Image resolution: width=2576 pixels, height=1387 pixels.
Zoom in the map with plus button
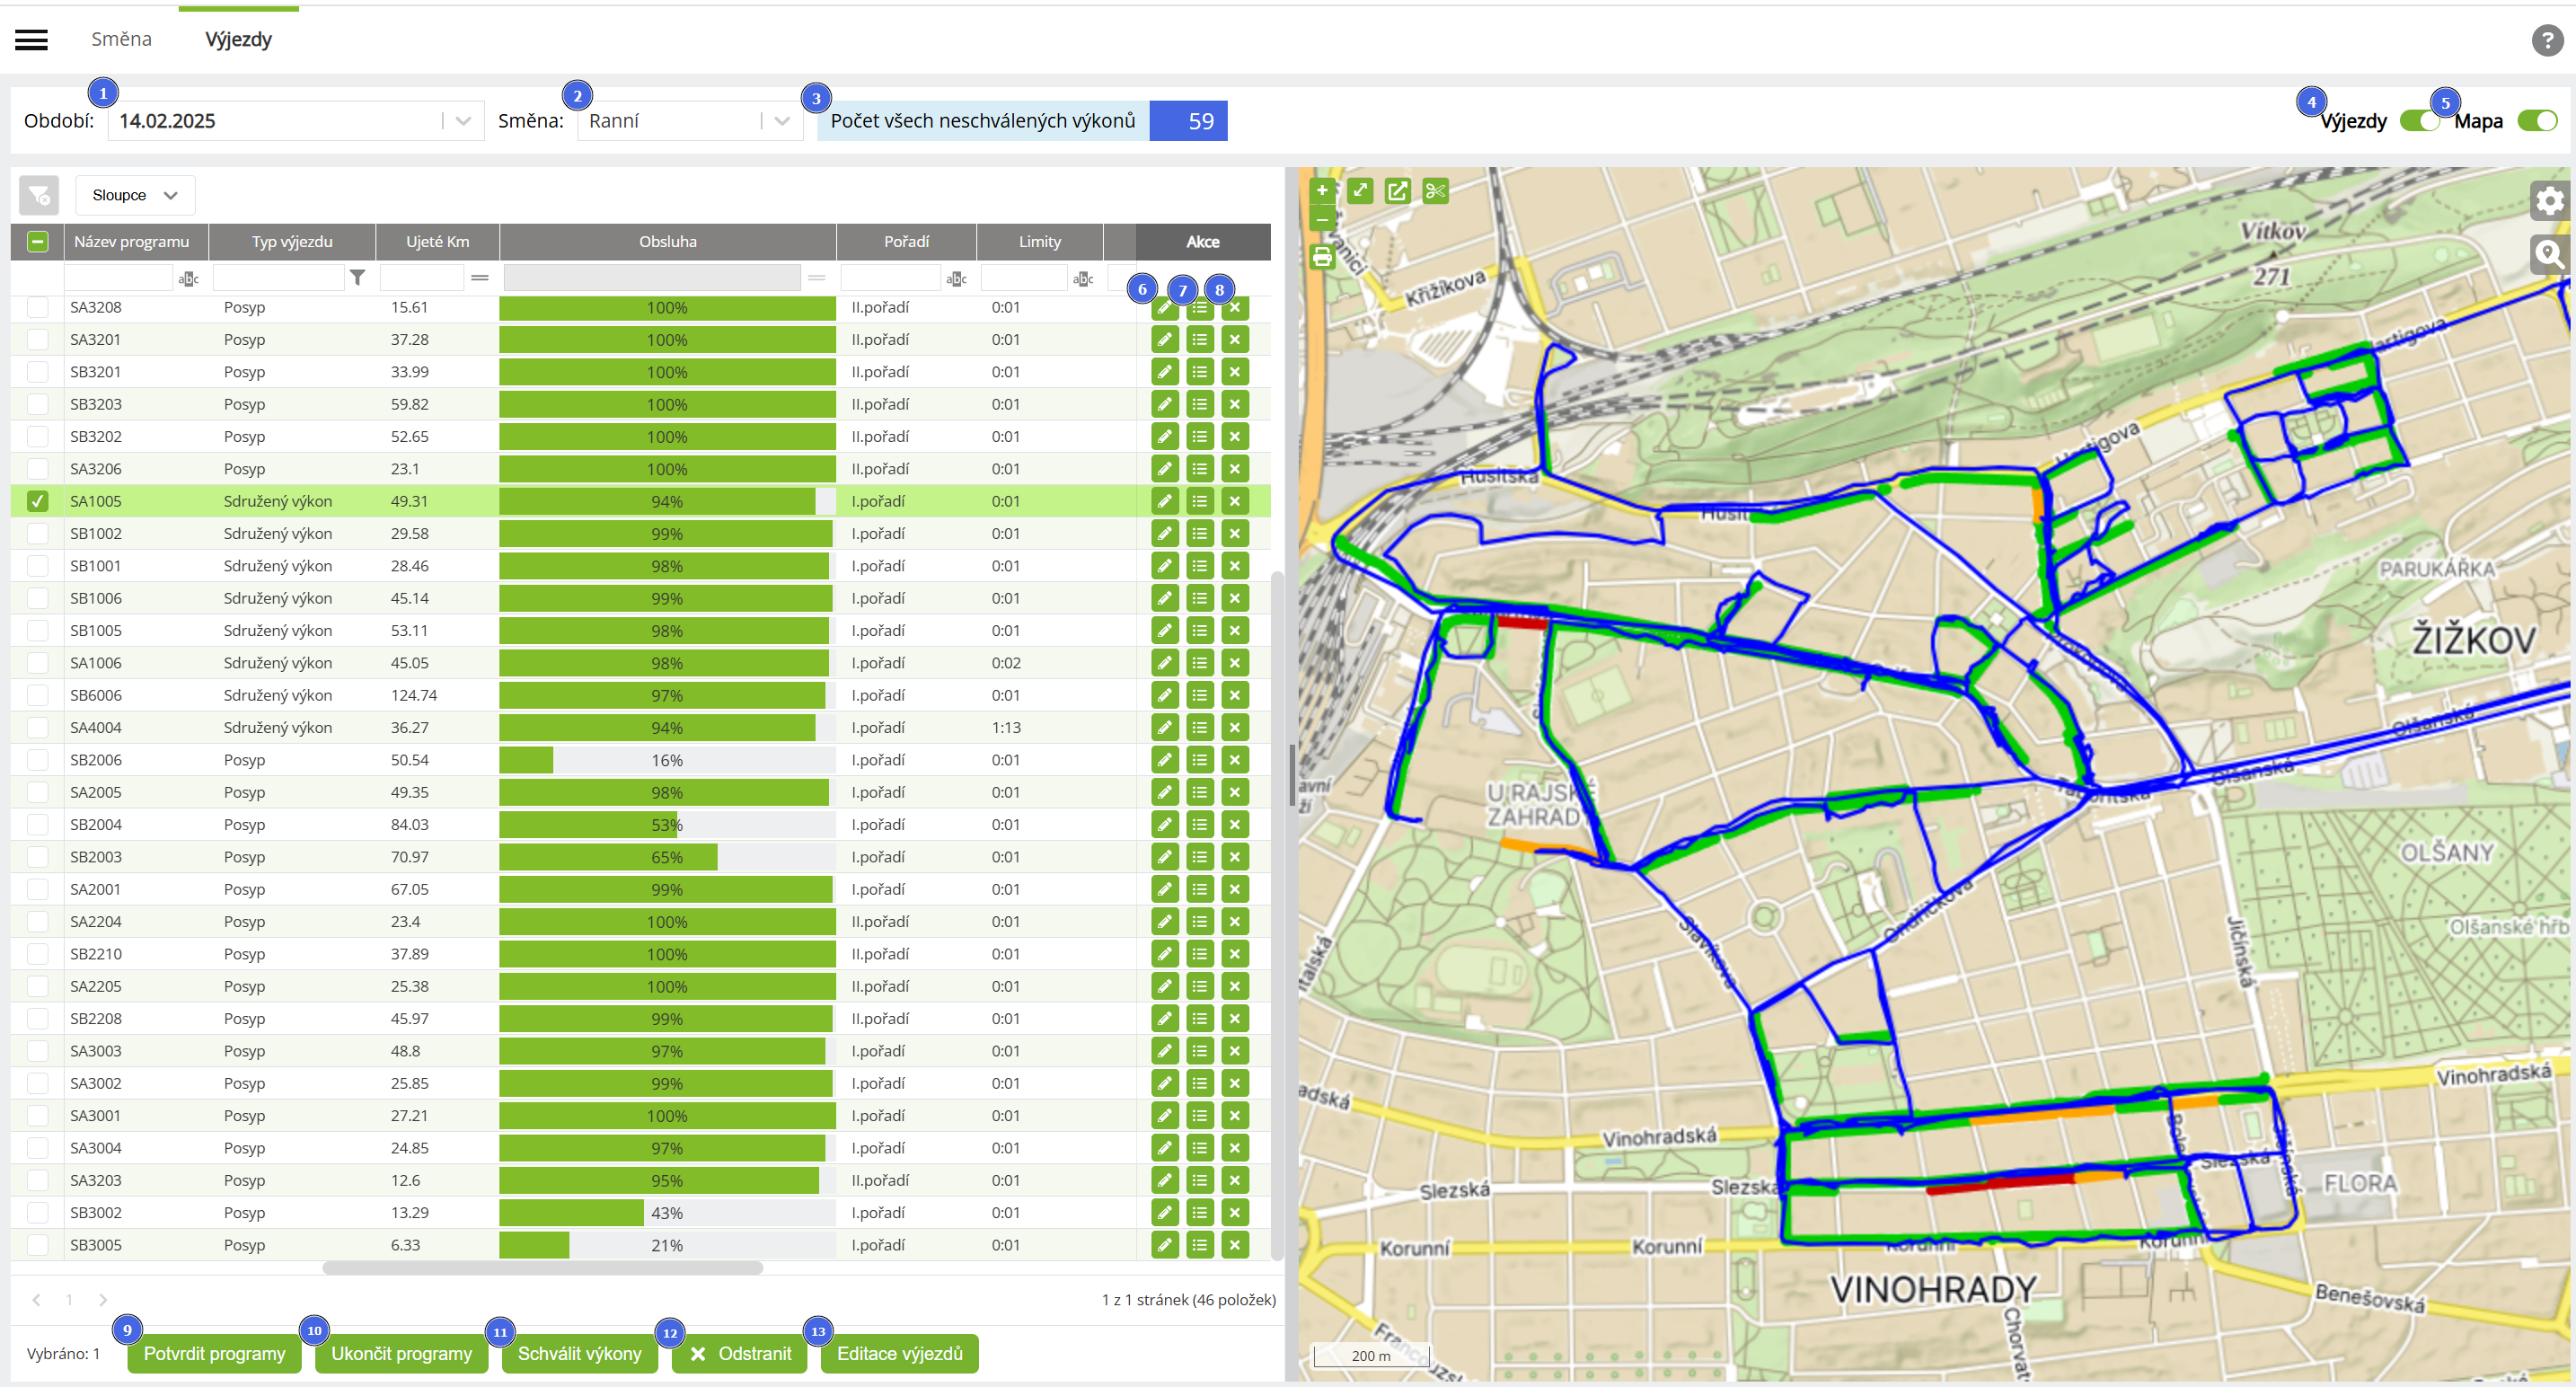(x=1322, y=190)
